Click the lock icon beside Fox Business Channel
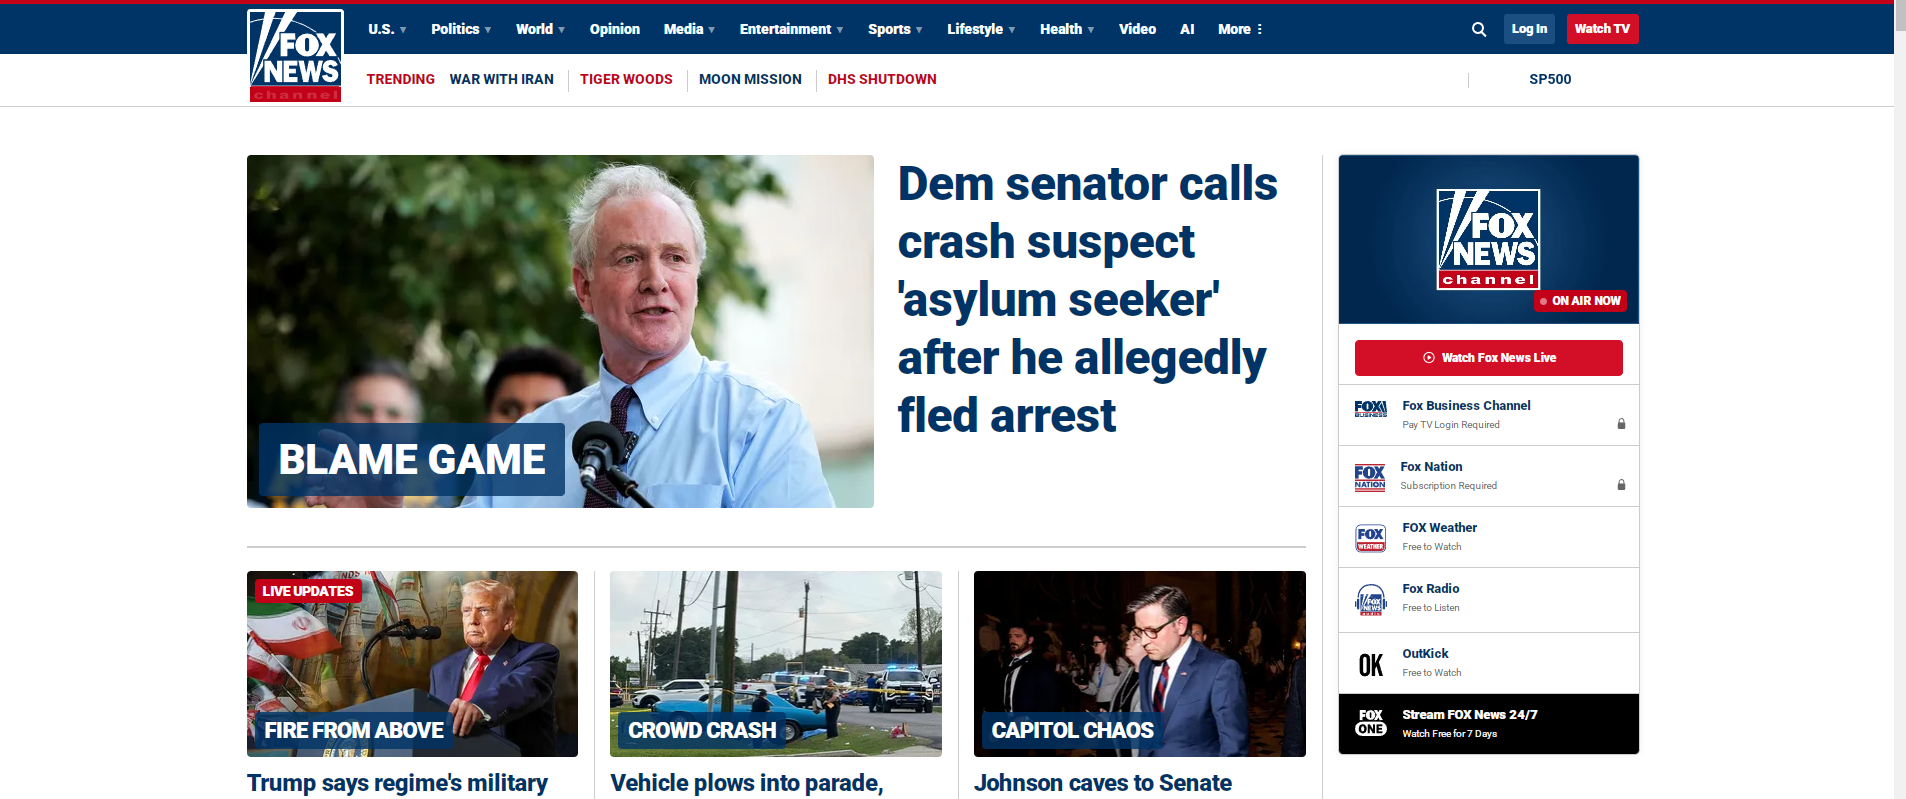Viewport: 1906px width, 799px height. pos(1621,424)
